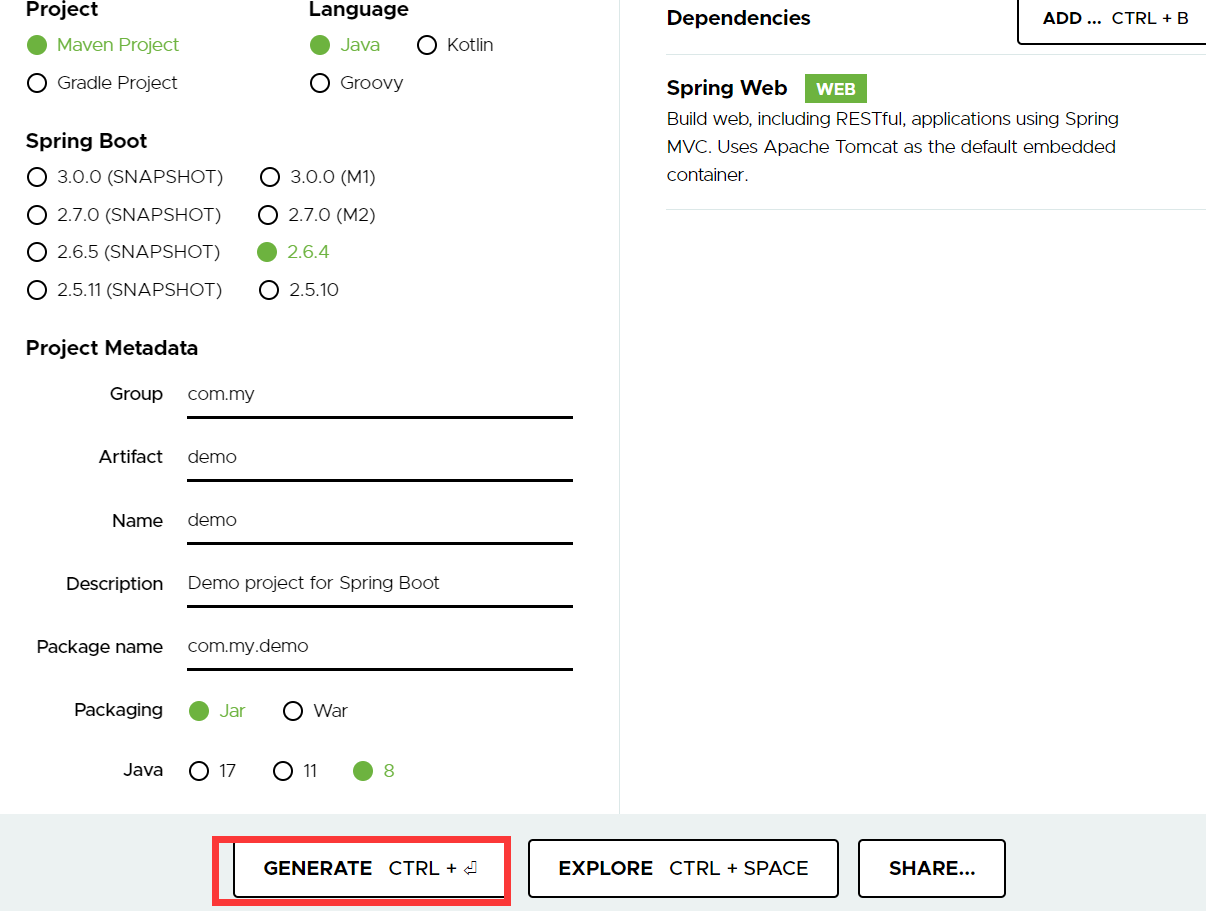Click the Language section heading
Screen dimensions: 1206x911
pyautogui.click(x=359, y=10)
